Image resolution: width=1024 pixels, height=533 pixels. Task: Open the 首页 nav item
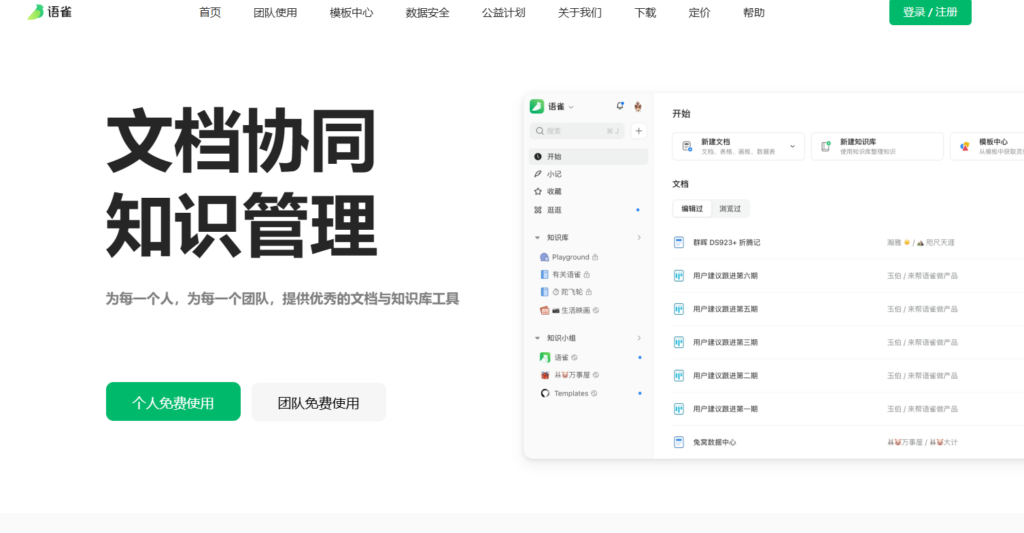[210, 12]
